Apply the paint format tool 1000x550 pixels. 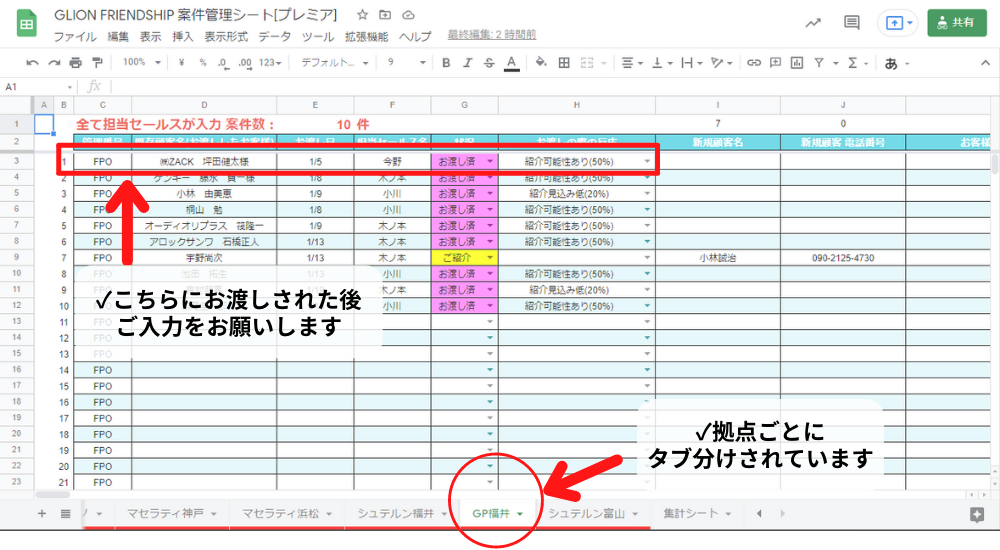tap(98, 62)
